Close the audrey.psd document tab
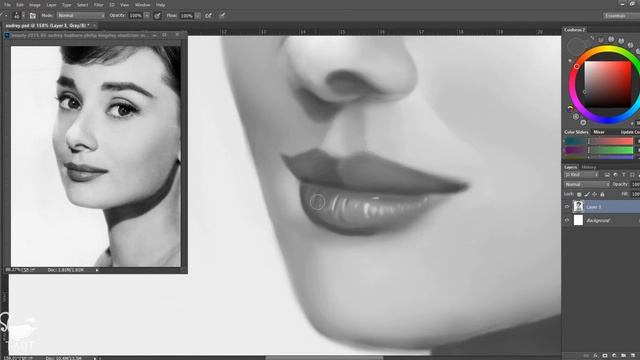The width and height of the screenshot is (640, 360). 94,25
